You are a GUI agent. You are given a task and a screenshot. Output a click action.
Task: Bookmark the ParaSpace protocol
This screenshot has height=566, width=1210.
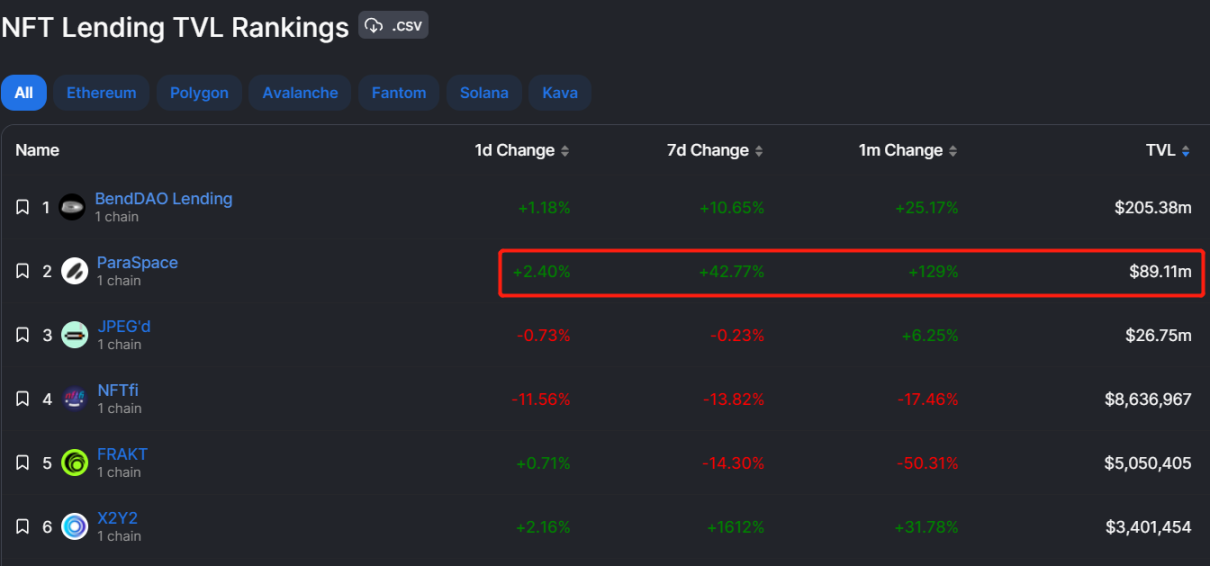pyautogui.click(x=22, y=271)
